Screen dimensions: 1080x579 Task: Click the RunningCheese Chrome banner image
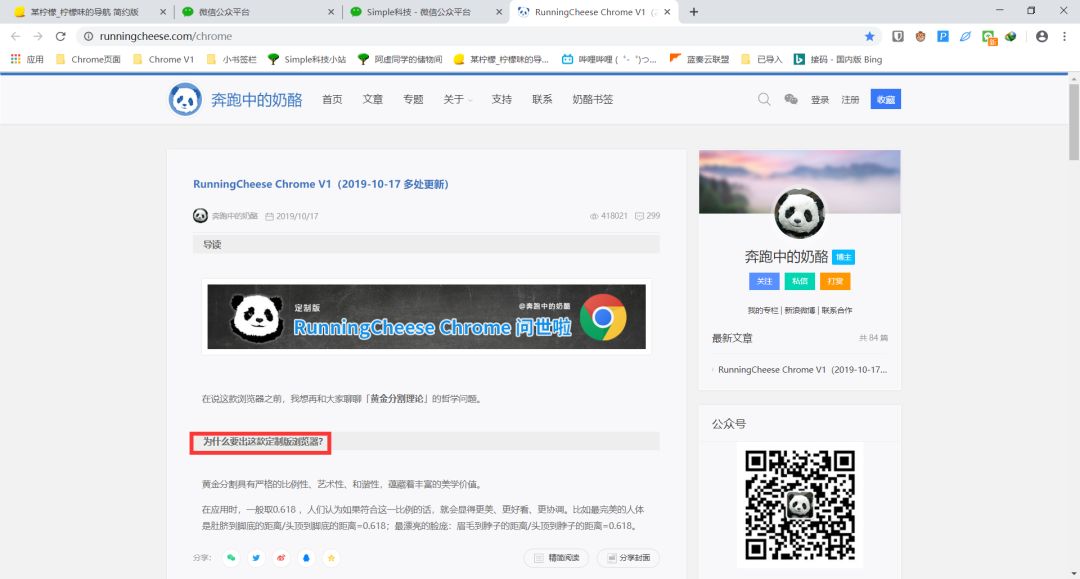coord(426,317)
